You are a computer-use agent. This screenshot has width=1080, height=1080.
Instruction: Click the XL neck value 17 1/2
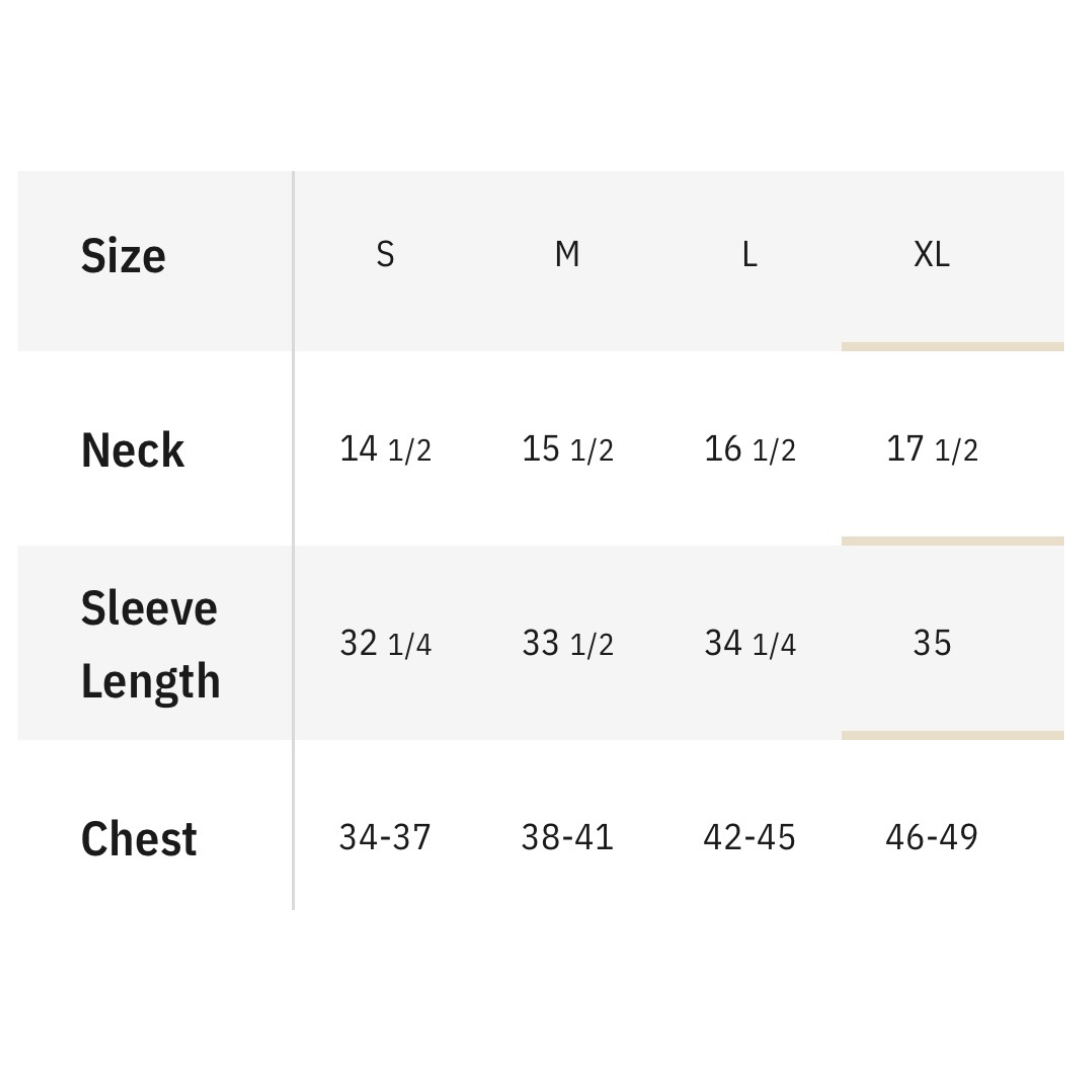[931, 449]
